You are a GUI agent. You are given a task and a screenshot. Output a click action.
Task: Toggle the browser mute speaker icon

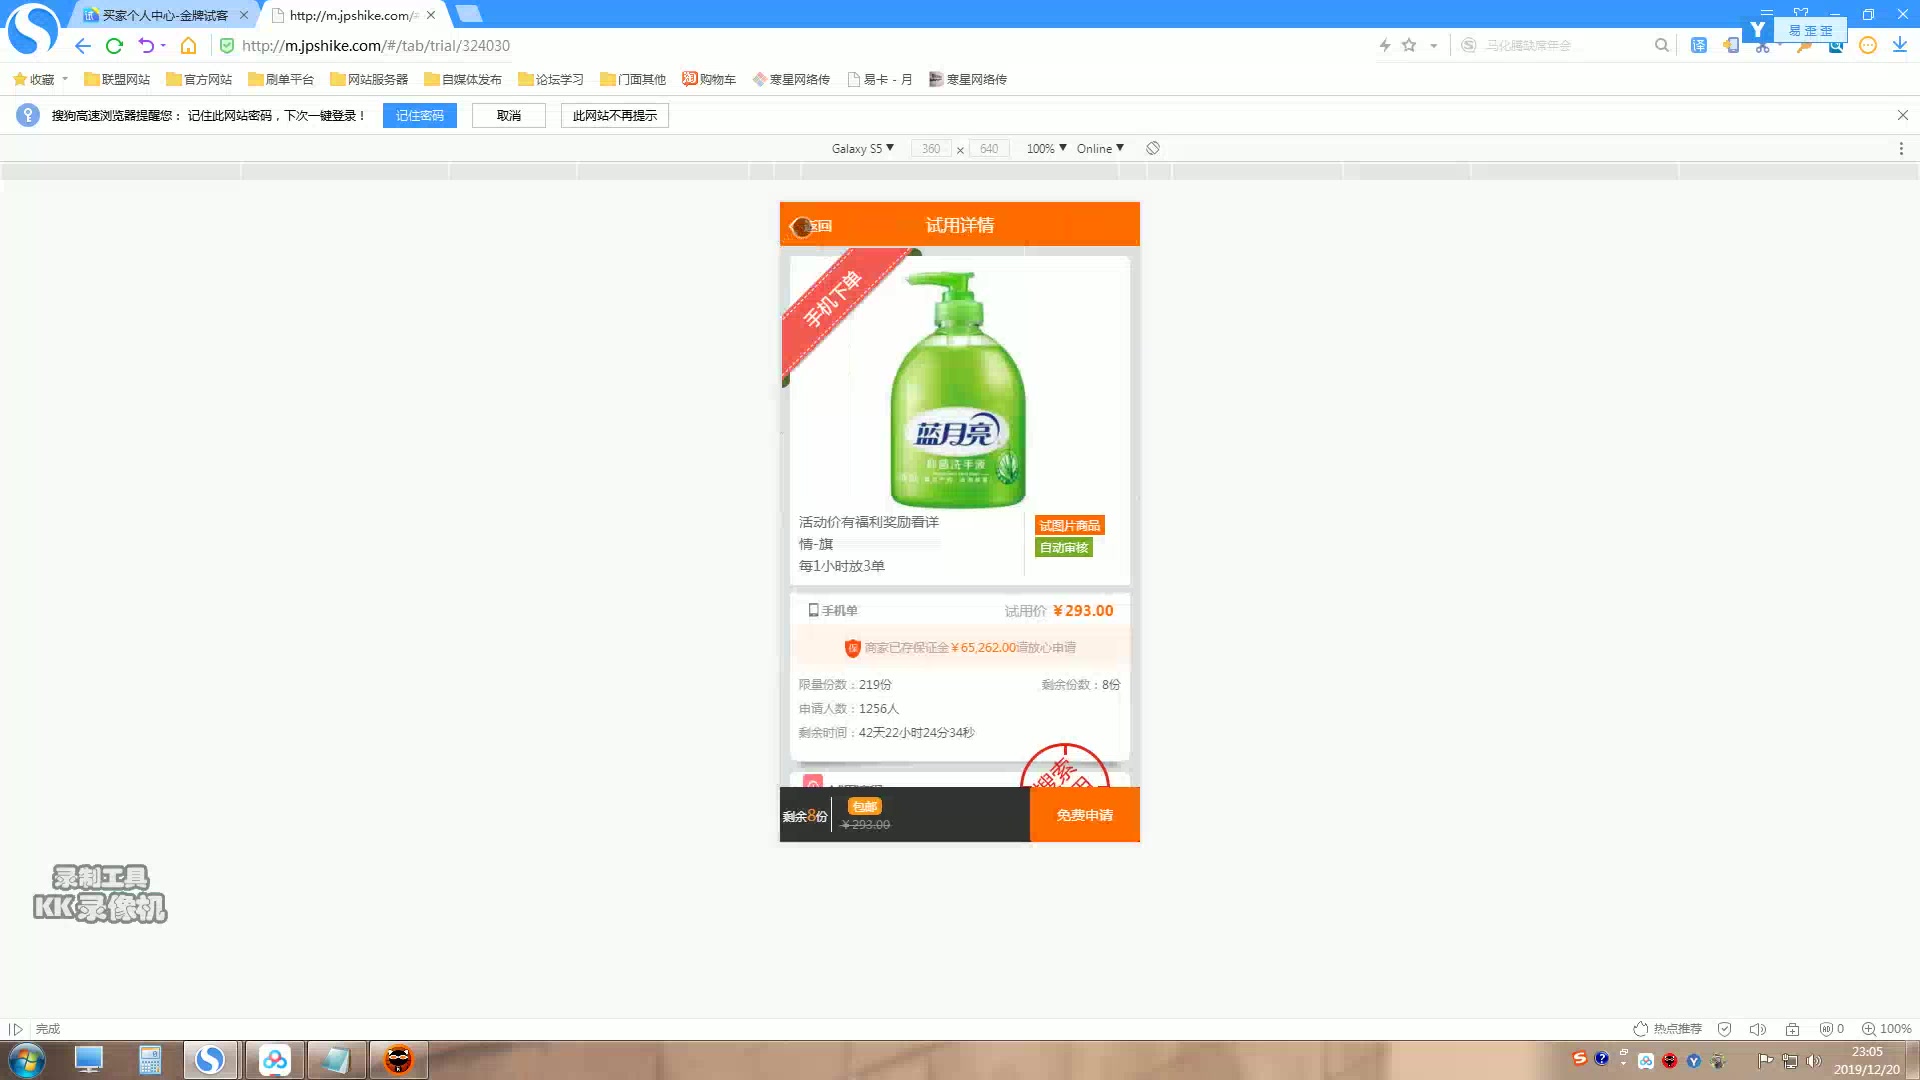[x=1757, y=1029]
